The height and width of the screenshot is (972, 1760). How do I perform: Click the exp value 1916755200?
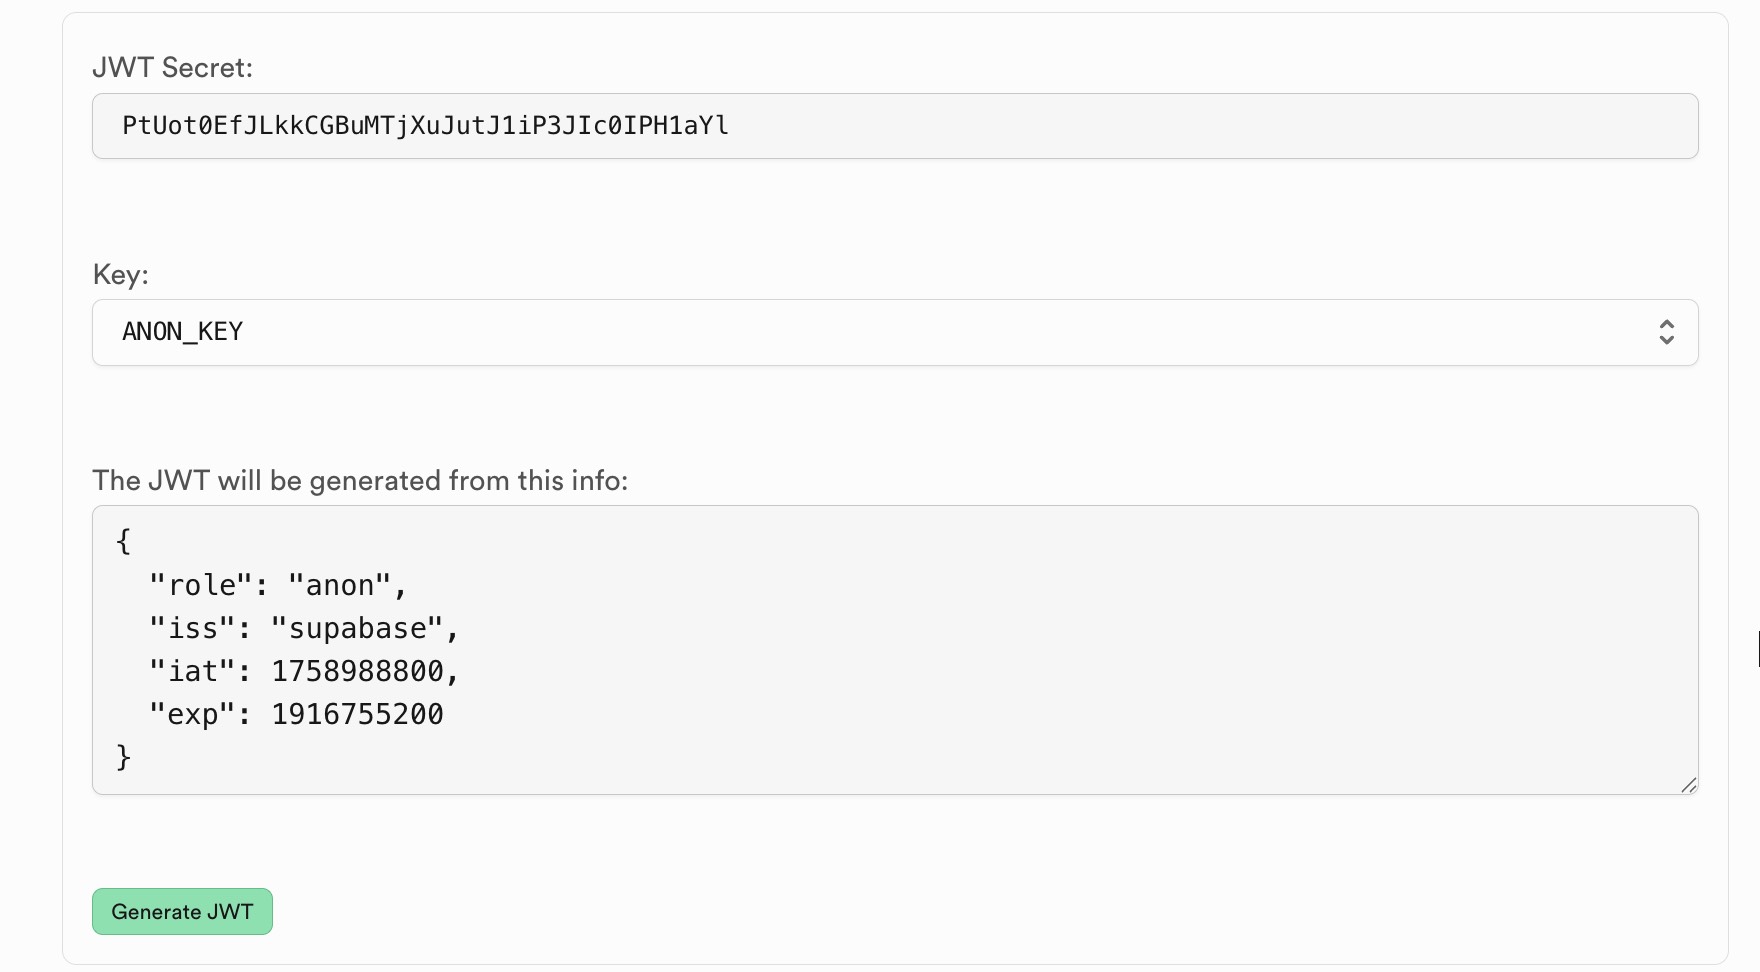point(357,715)
